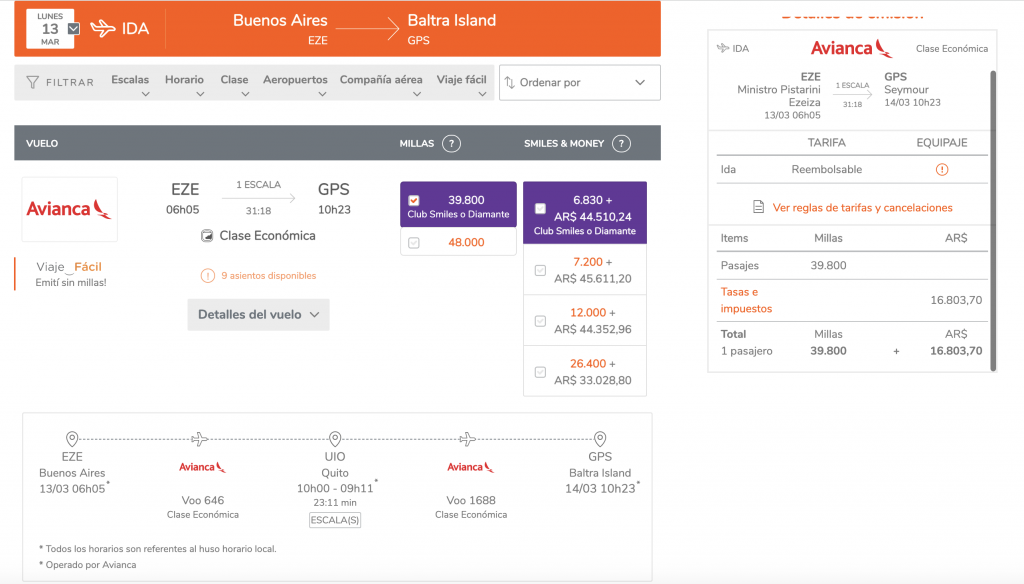Image resolution: width=1024 pixels, height=584 pixels.
Task: Click the help icon next to MILLAS
Action: coord(451,143)
